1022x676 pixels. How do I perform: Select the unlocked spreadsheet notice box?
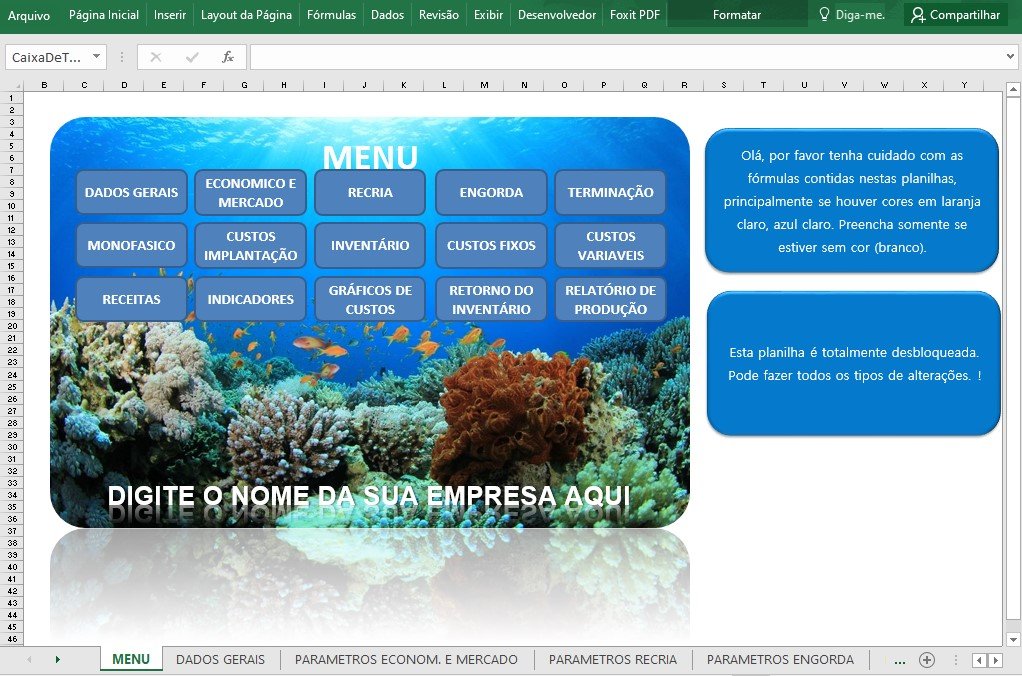click(x=853, y=363)
